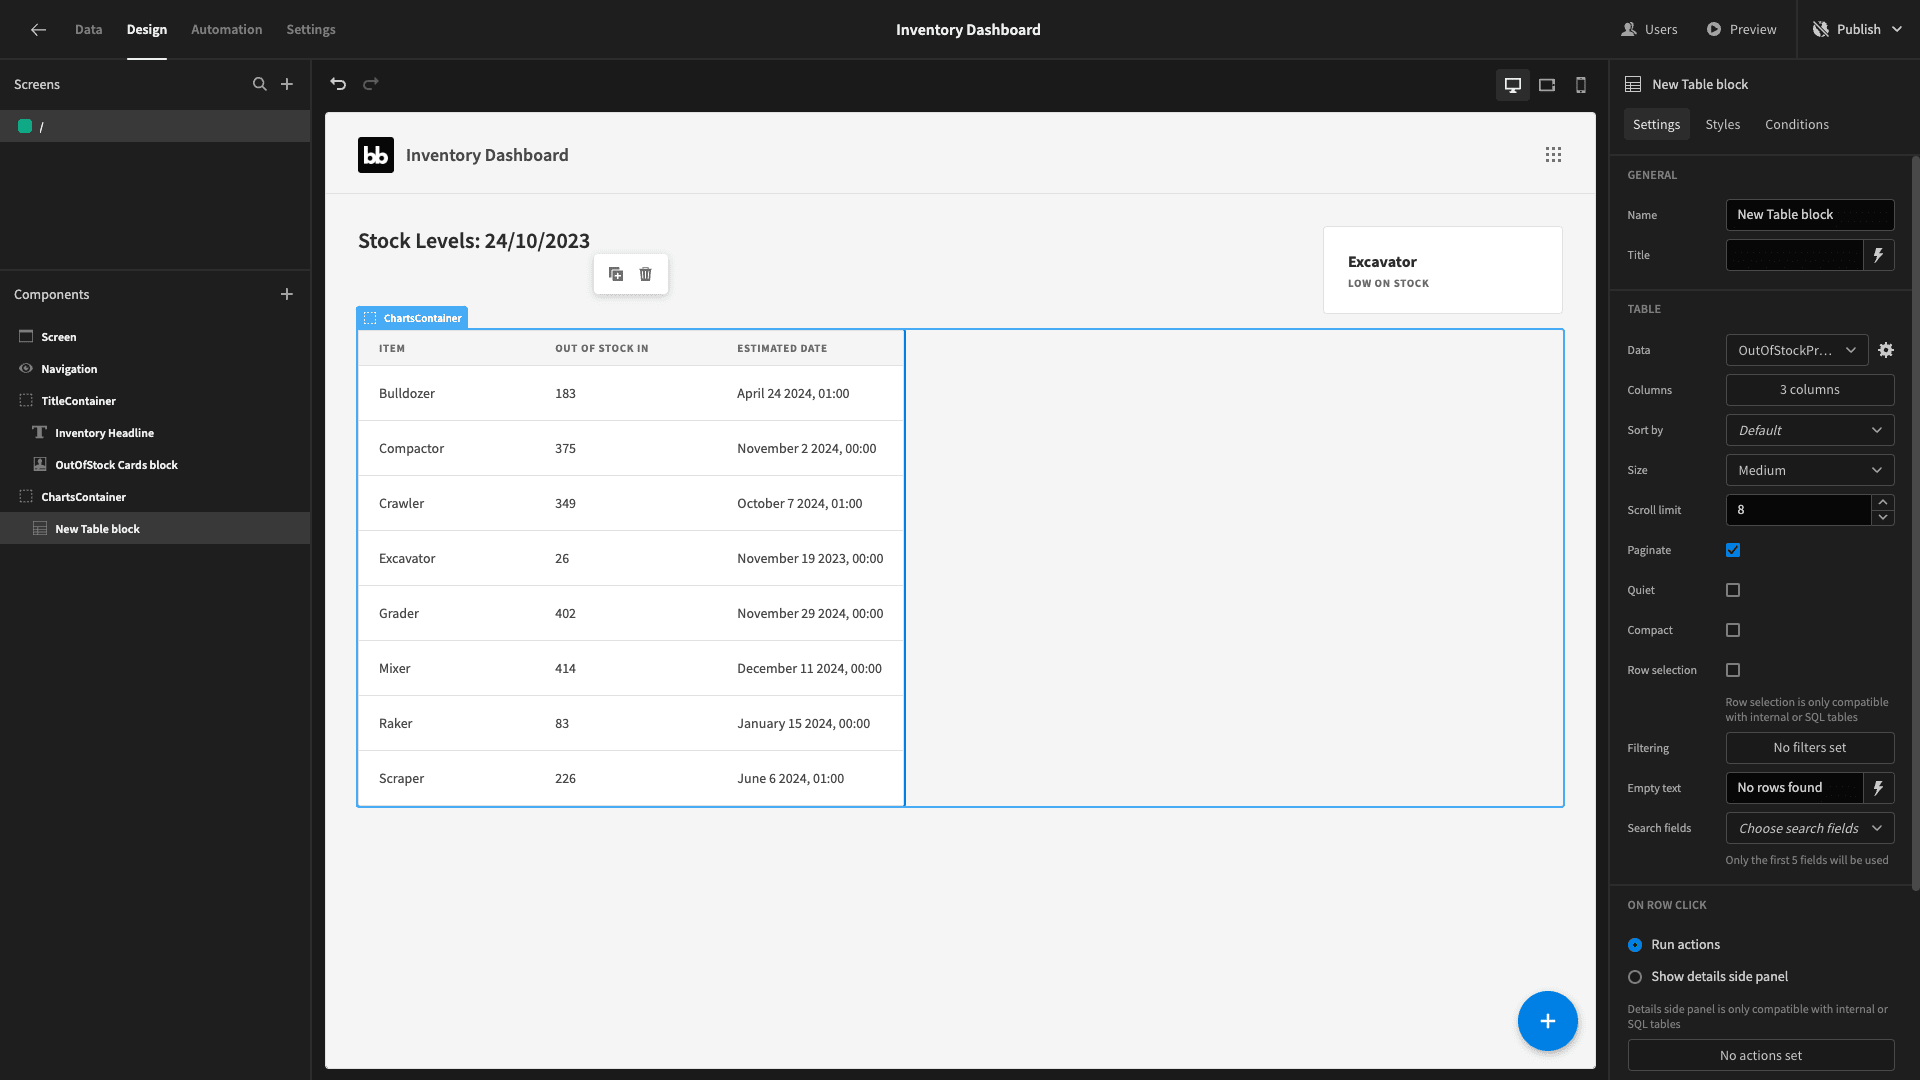Undo the last change
This screenshot has height=1080, width=1920.
pos(338,84)
